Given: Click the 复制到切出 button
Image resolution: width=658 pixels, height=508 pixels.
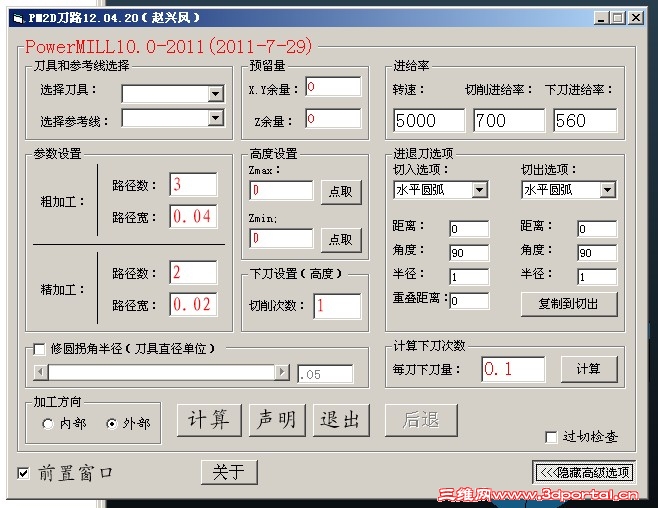Looking at the screenshot, I should point(569,304).
